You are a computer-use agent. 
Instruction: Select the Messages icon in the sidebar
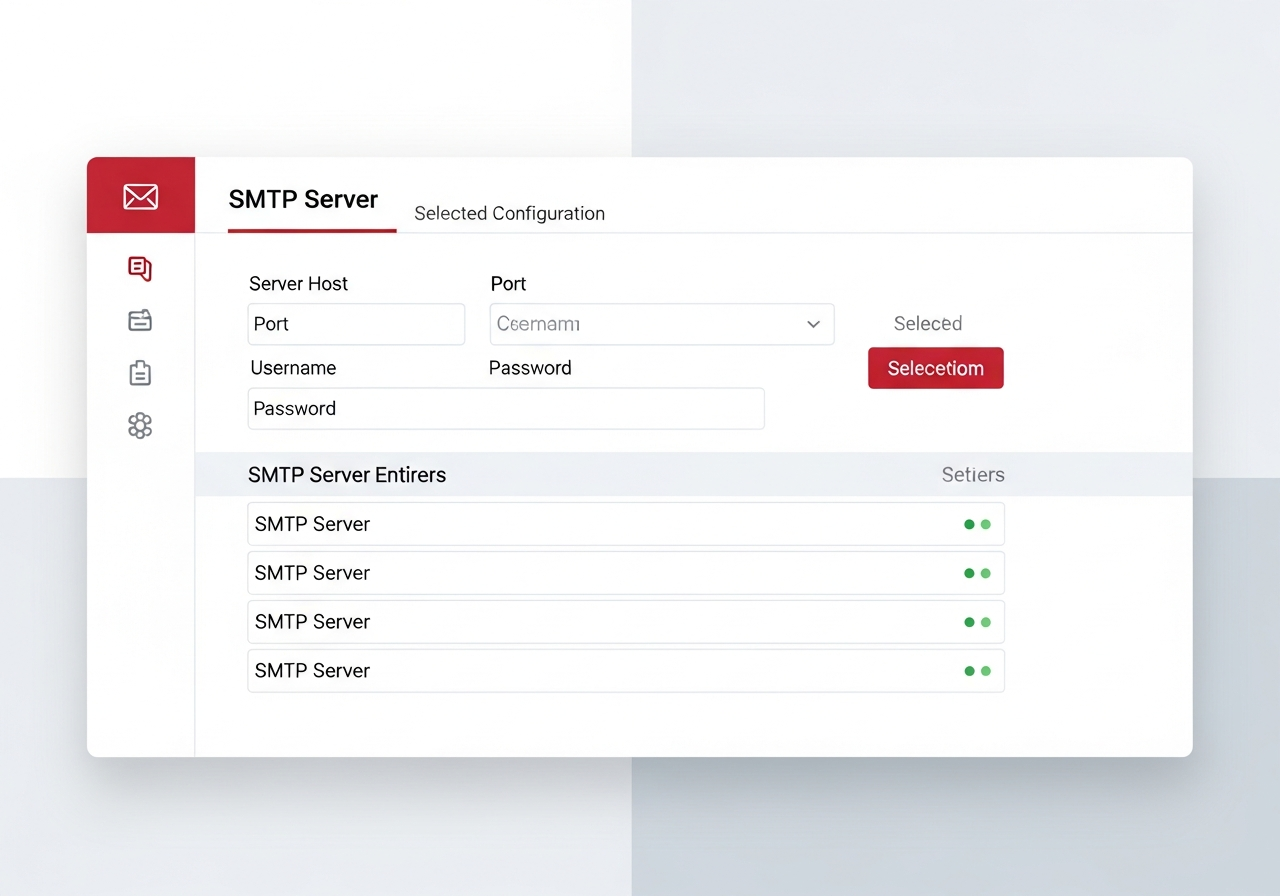pyautogui.click(x=140, y=269)
